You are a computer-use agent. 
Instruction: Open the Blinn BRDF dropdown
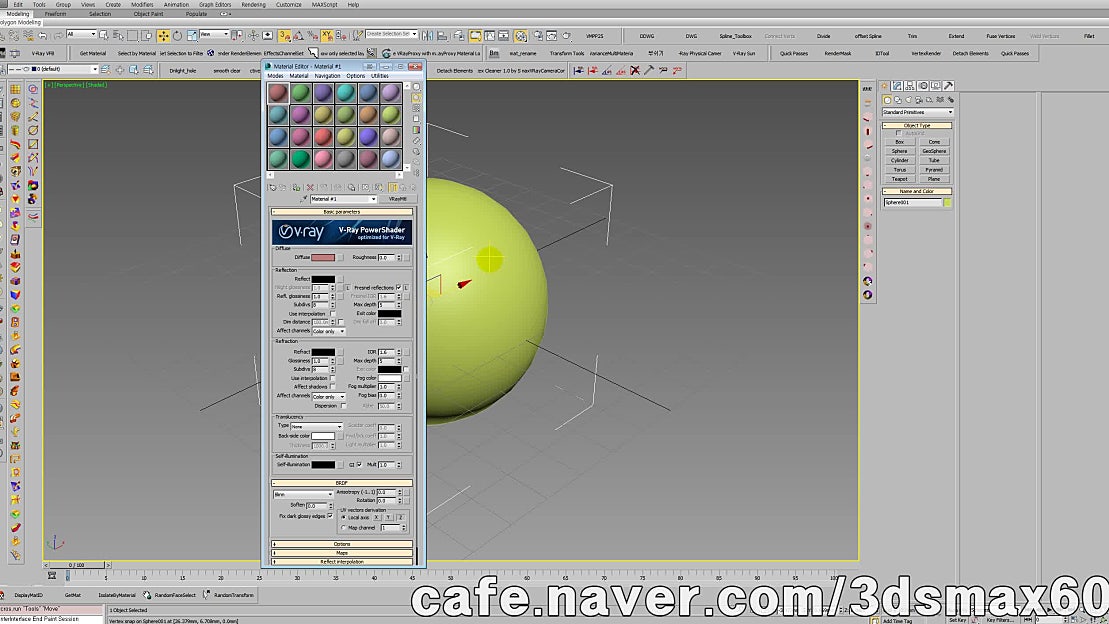point(303,494)
